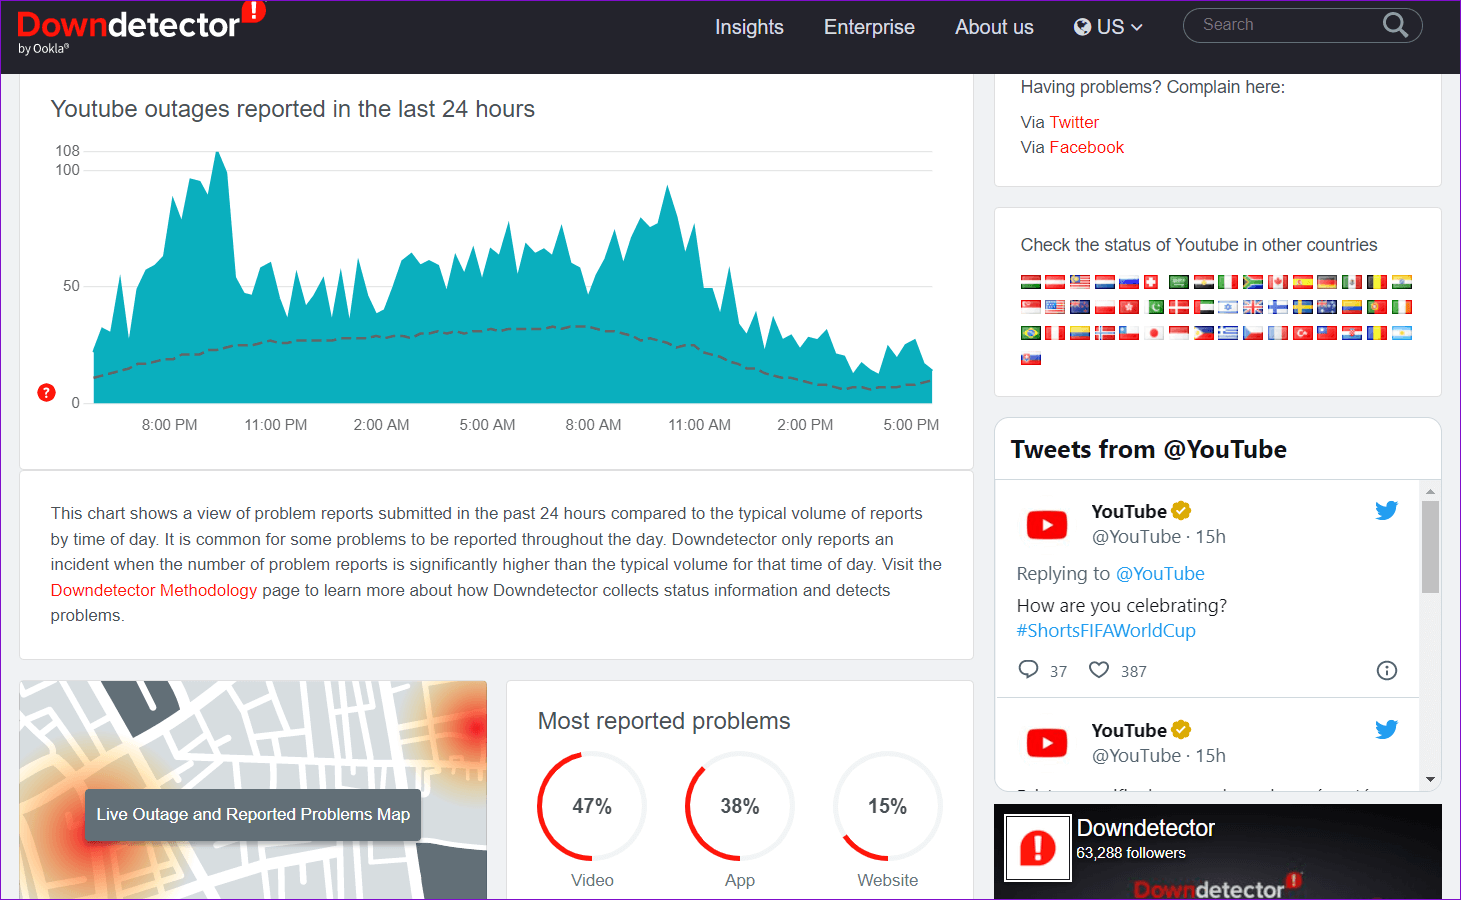Select the United States flag
The width and height of the screenshot is (1461, 900).
pos(1055,307)
